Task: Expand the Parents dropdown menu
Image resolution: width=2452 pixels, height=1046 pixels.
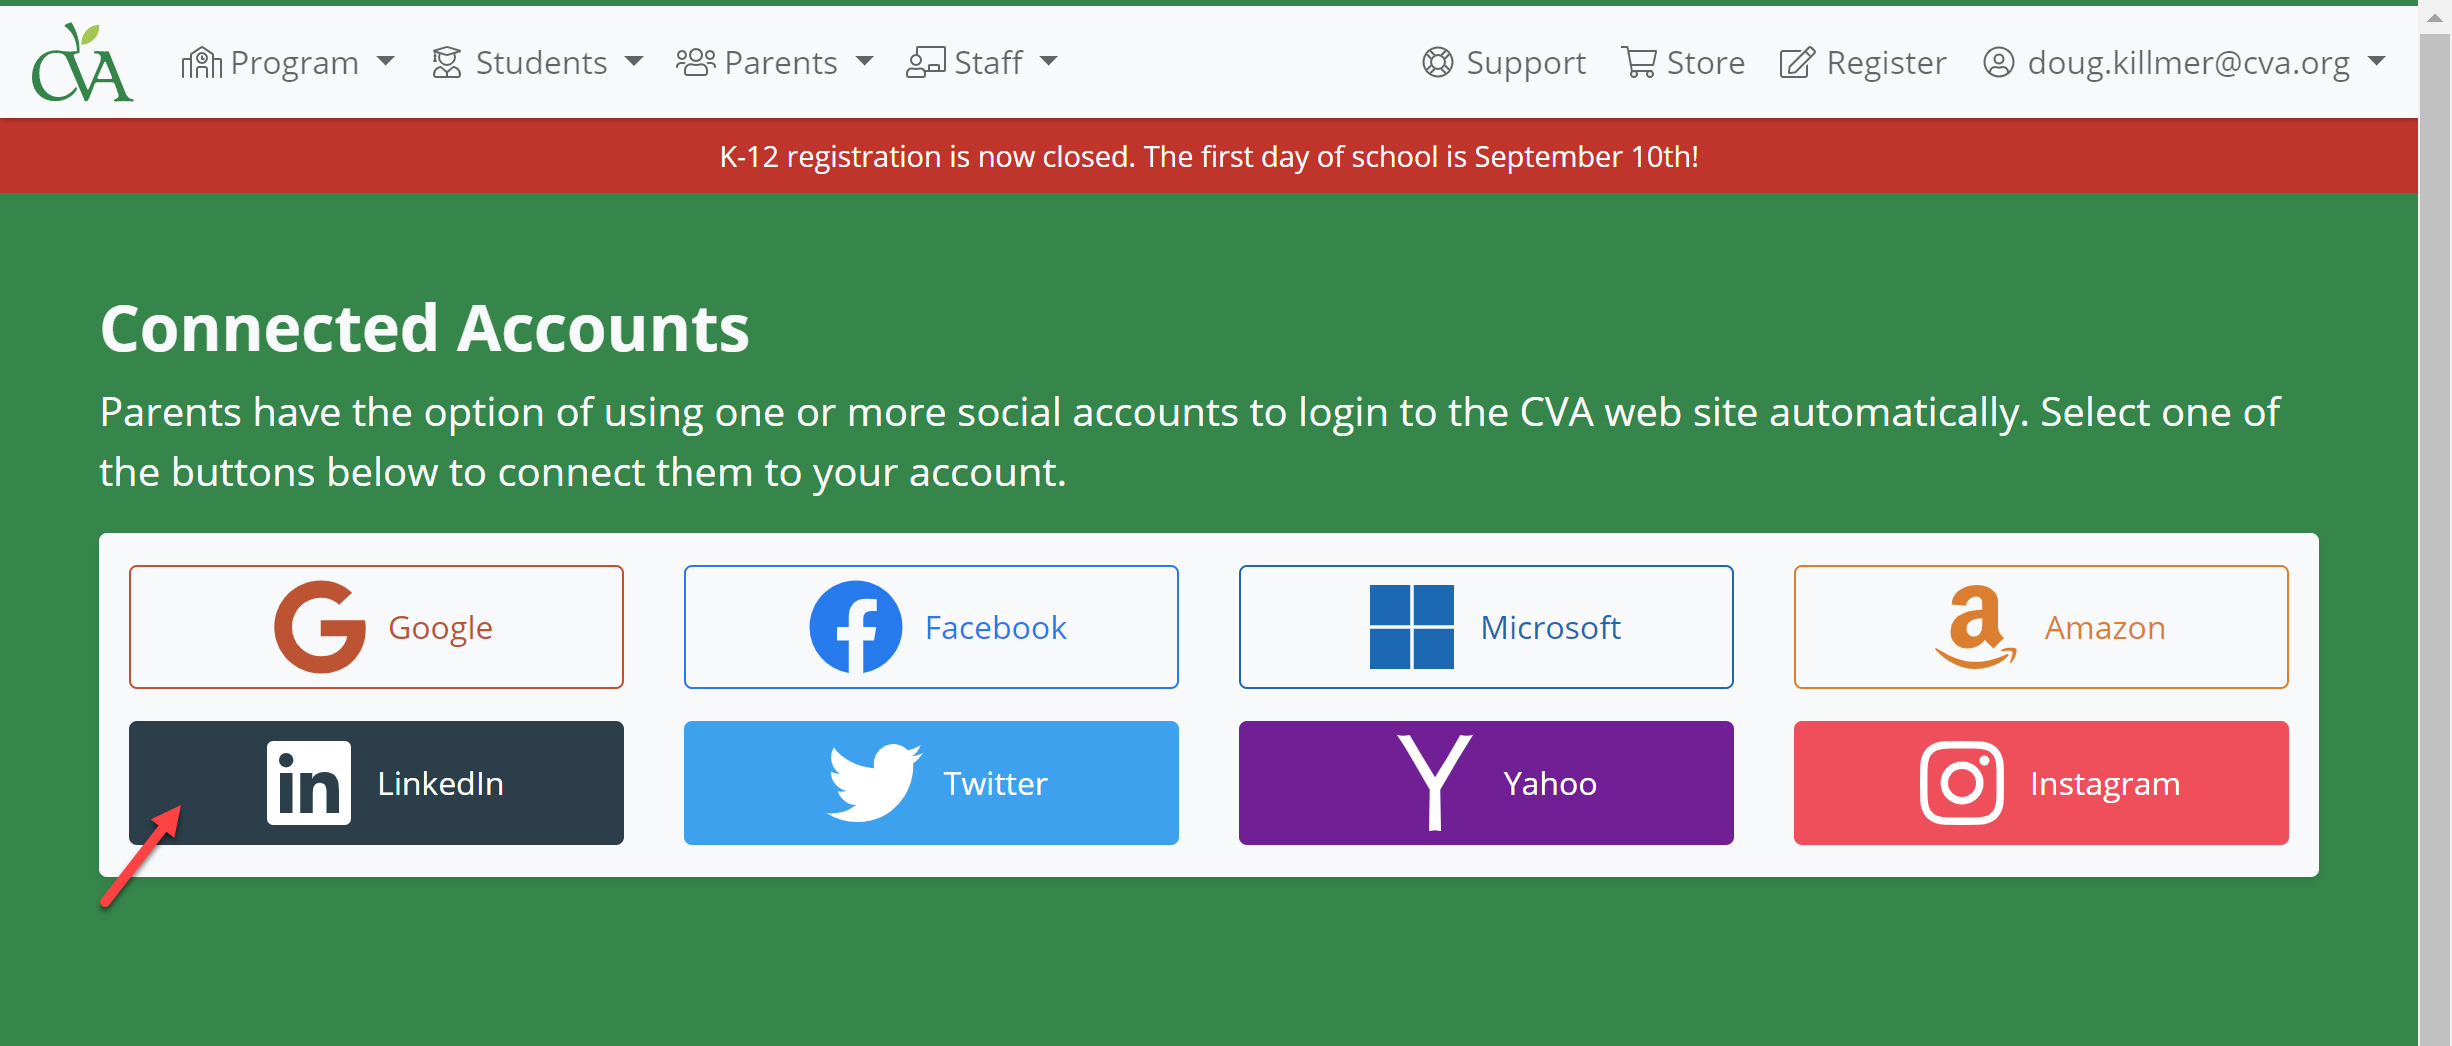Action: pyautogui.click(x=775, y=62)
